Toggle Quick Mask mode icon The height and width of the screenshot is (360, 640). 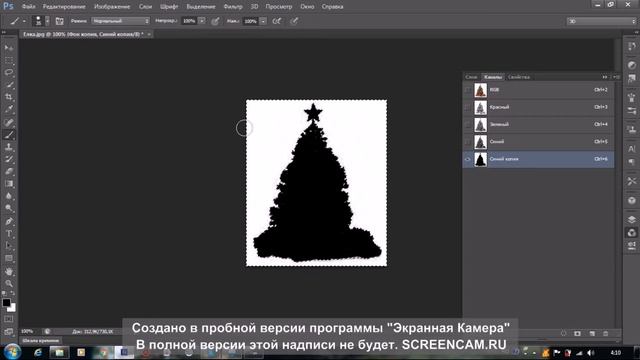click(x=9, y=319)
